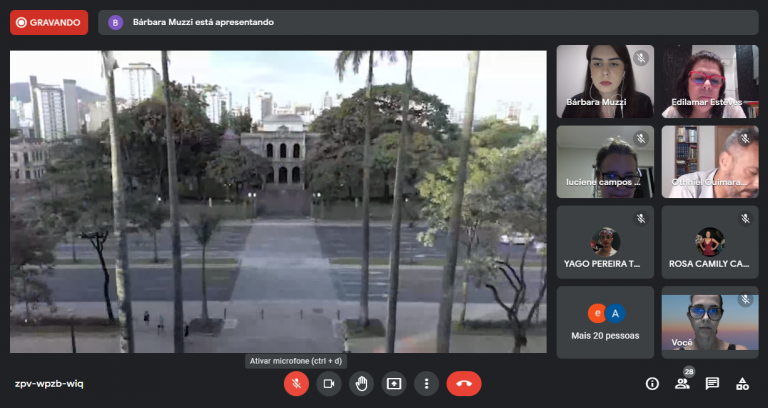Screen dimensions: 768x408
Task: Select Edilamar Esteves's video tile
Action: tap(710, 81)
